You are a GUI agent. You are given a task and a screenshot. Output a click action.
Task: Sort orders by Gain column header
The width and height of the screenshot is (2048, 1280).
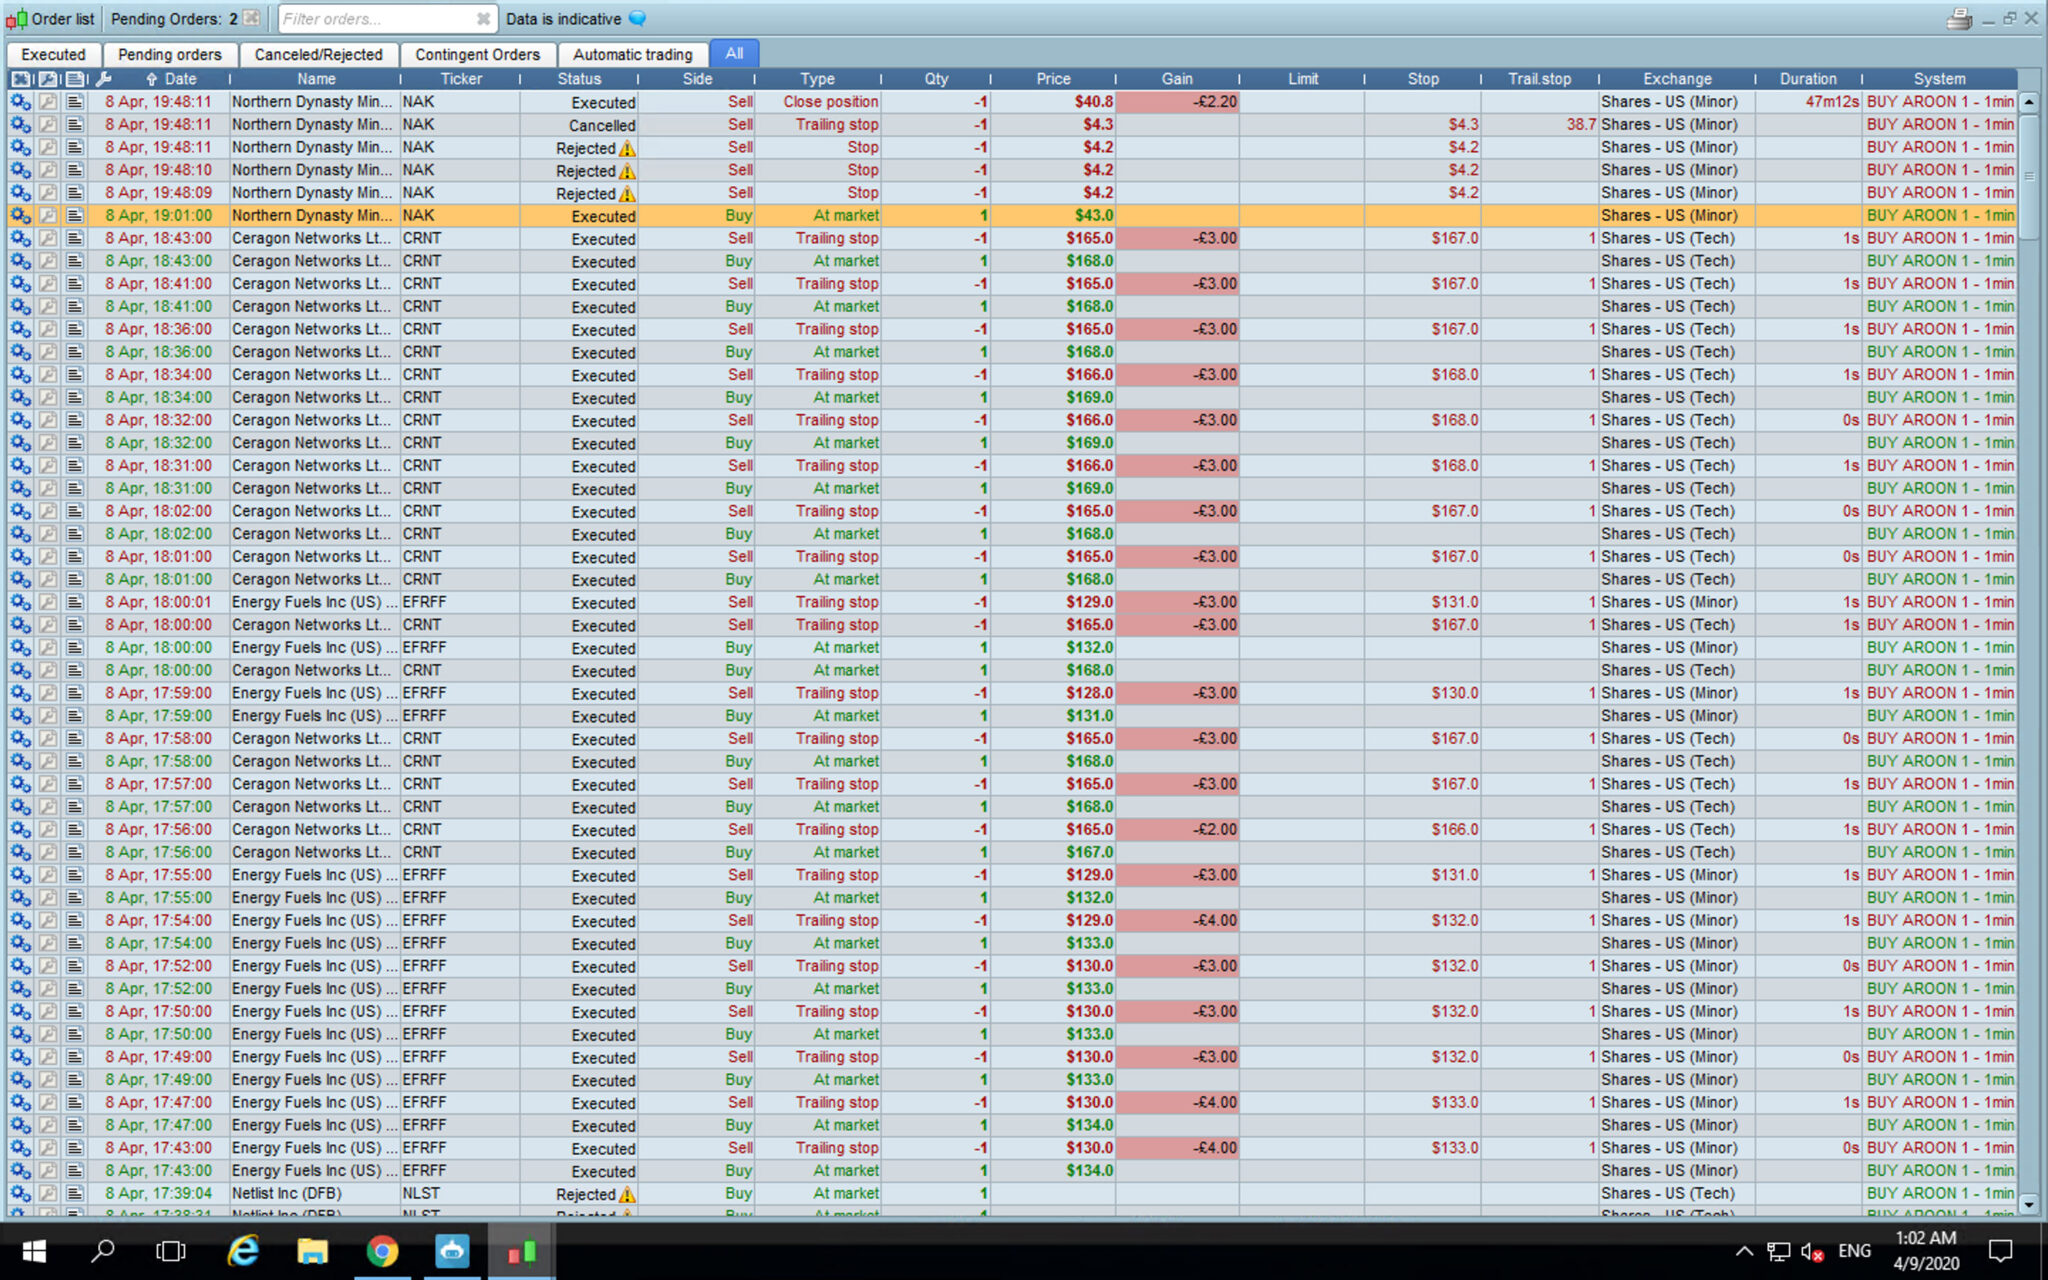1176,79
